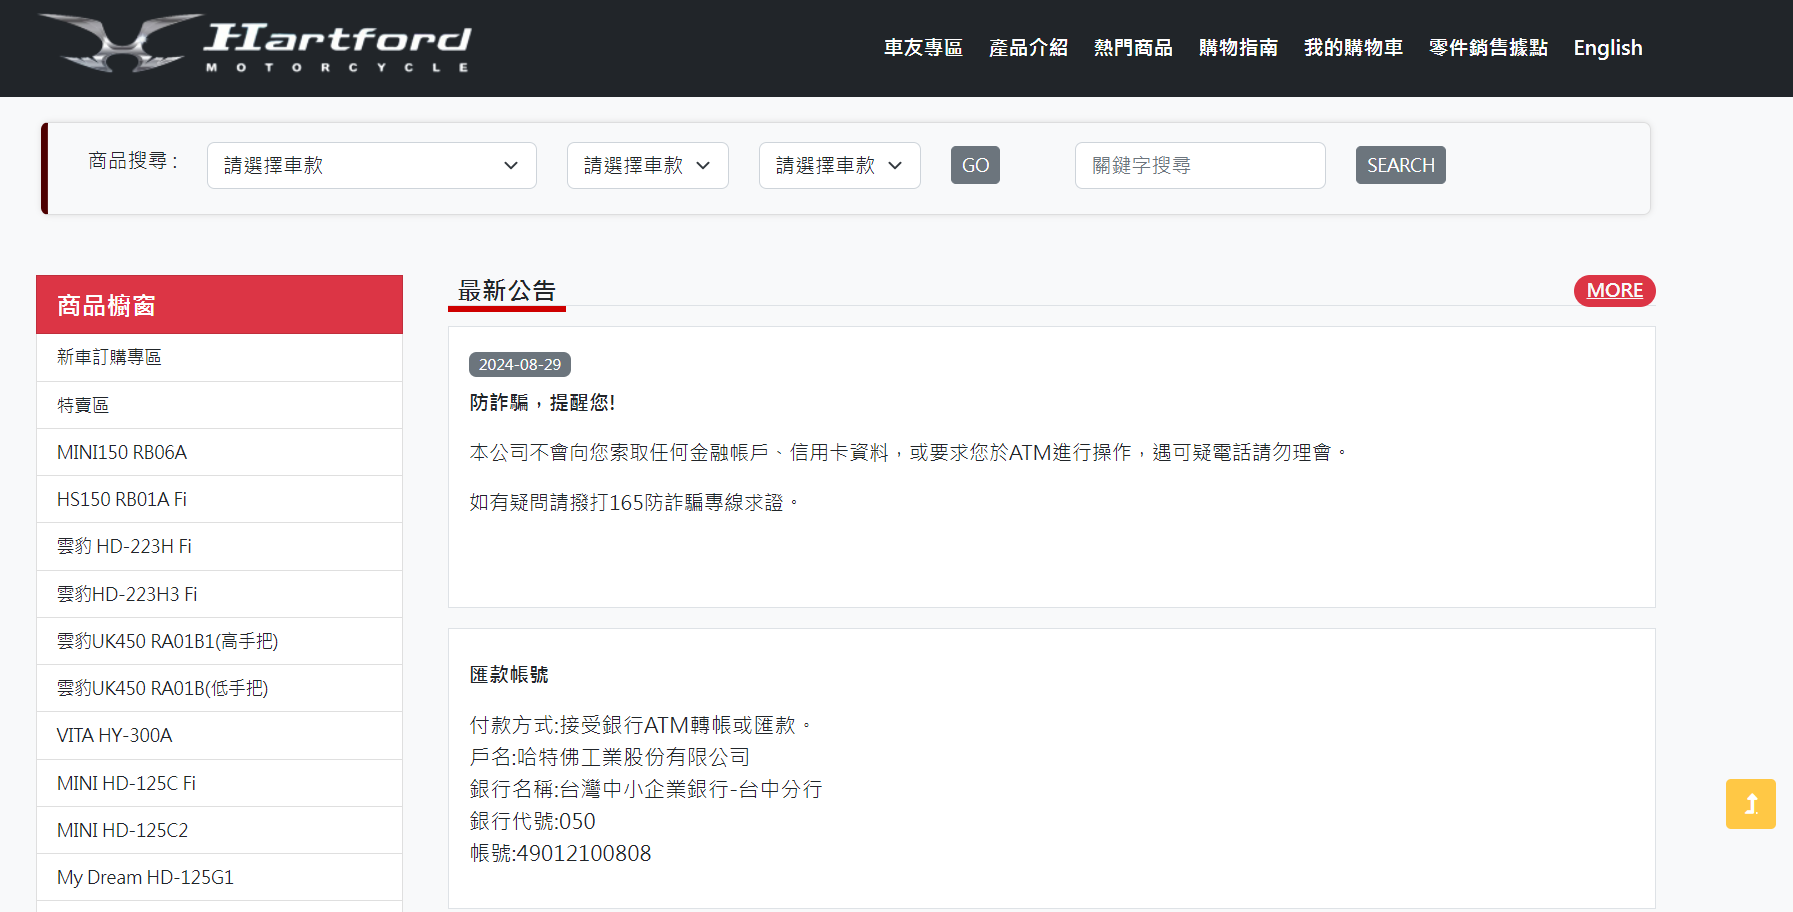
Task: Select MINI150 RB06A in sidebar
Action: pyautogui.click(x=219, y=452)
